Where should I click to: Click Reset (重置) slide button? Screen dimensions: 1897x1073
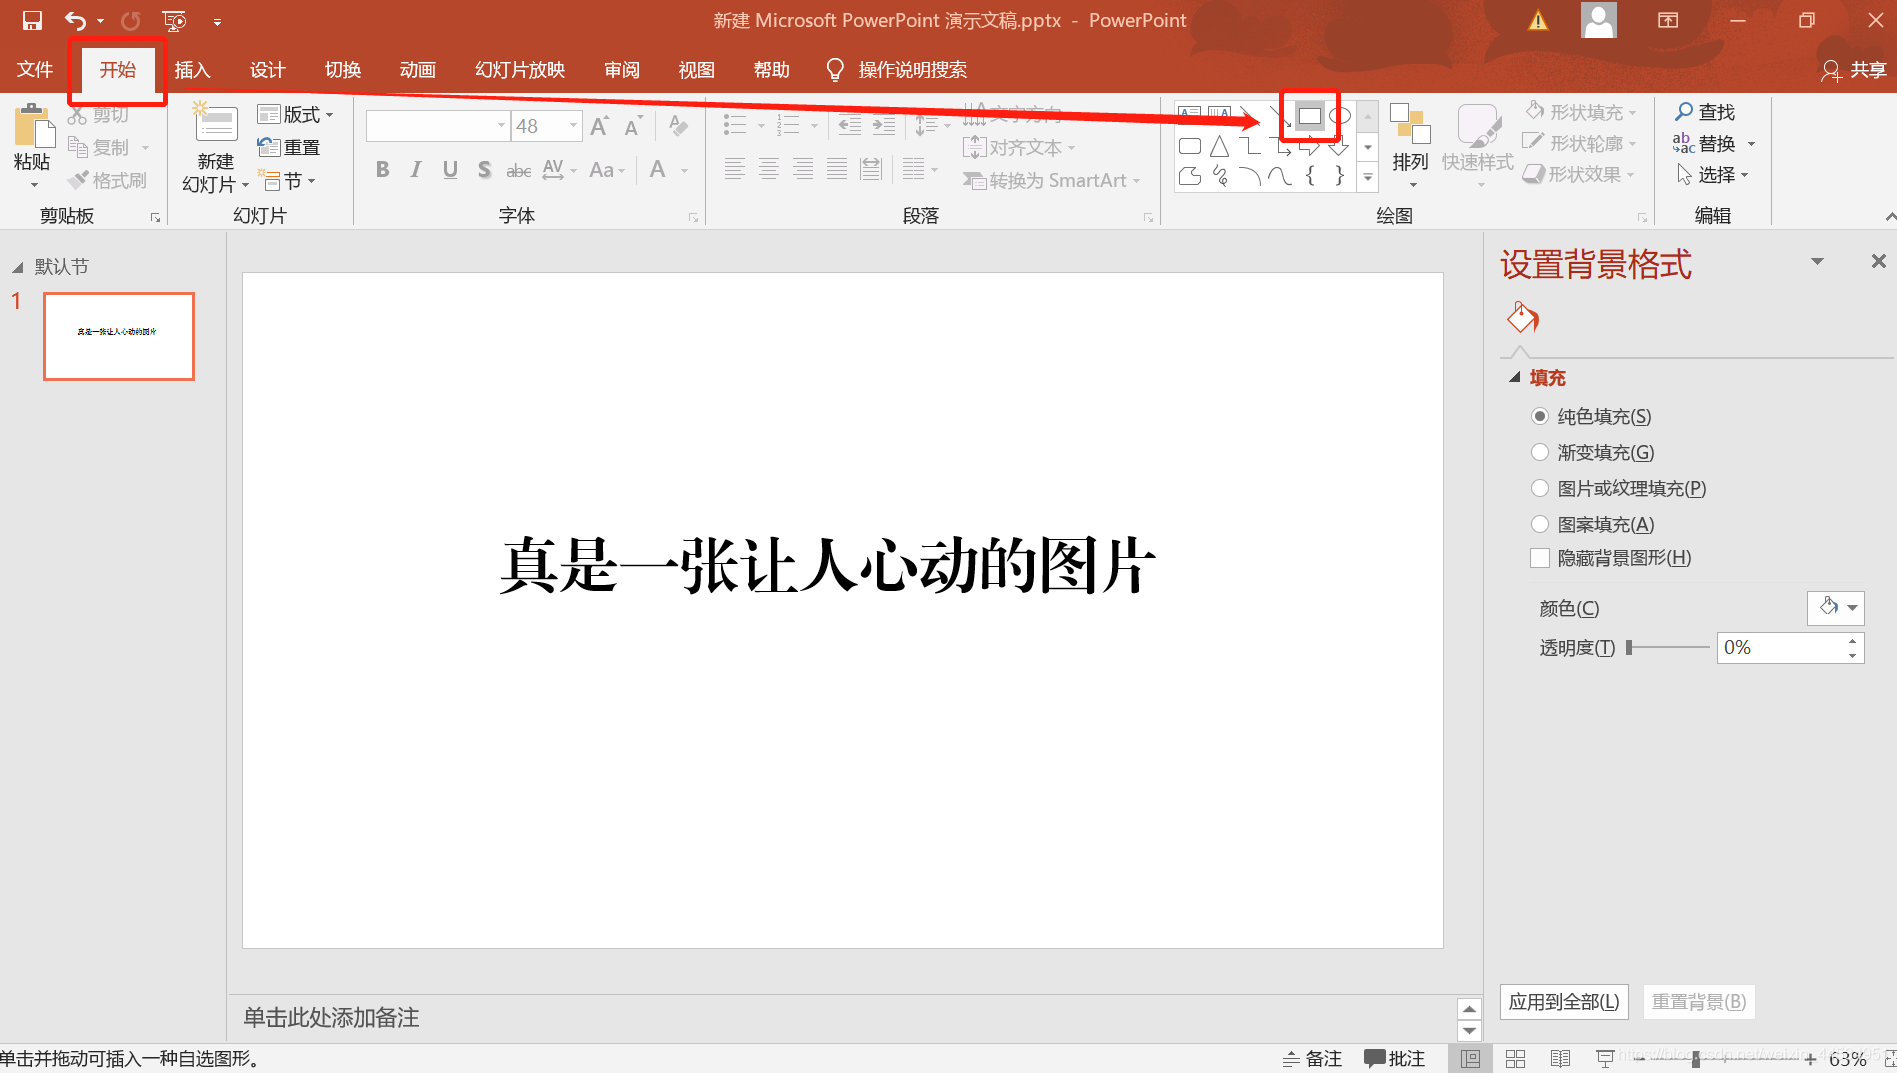pos(289,148)
